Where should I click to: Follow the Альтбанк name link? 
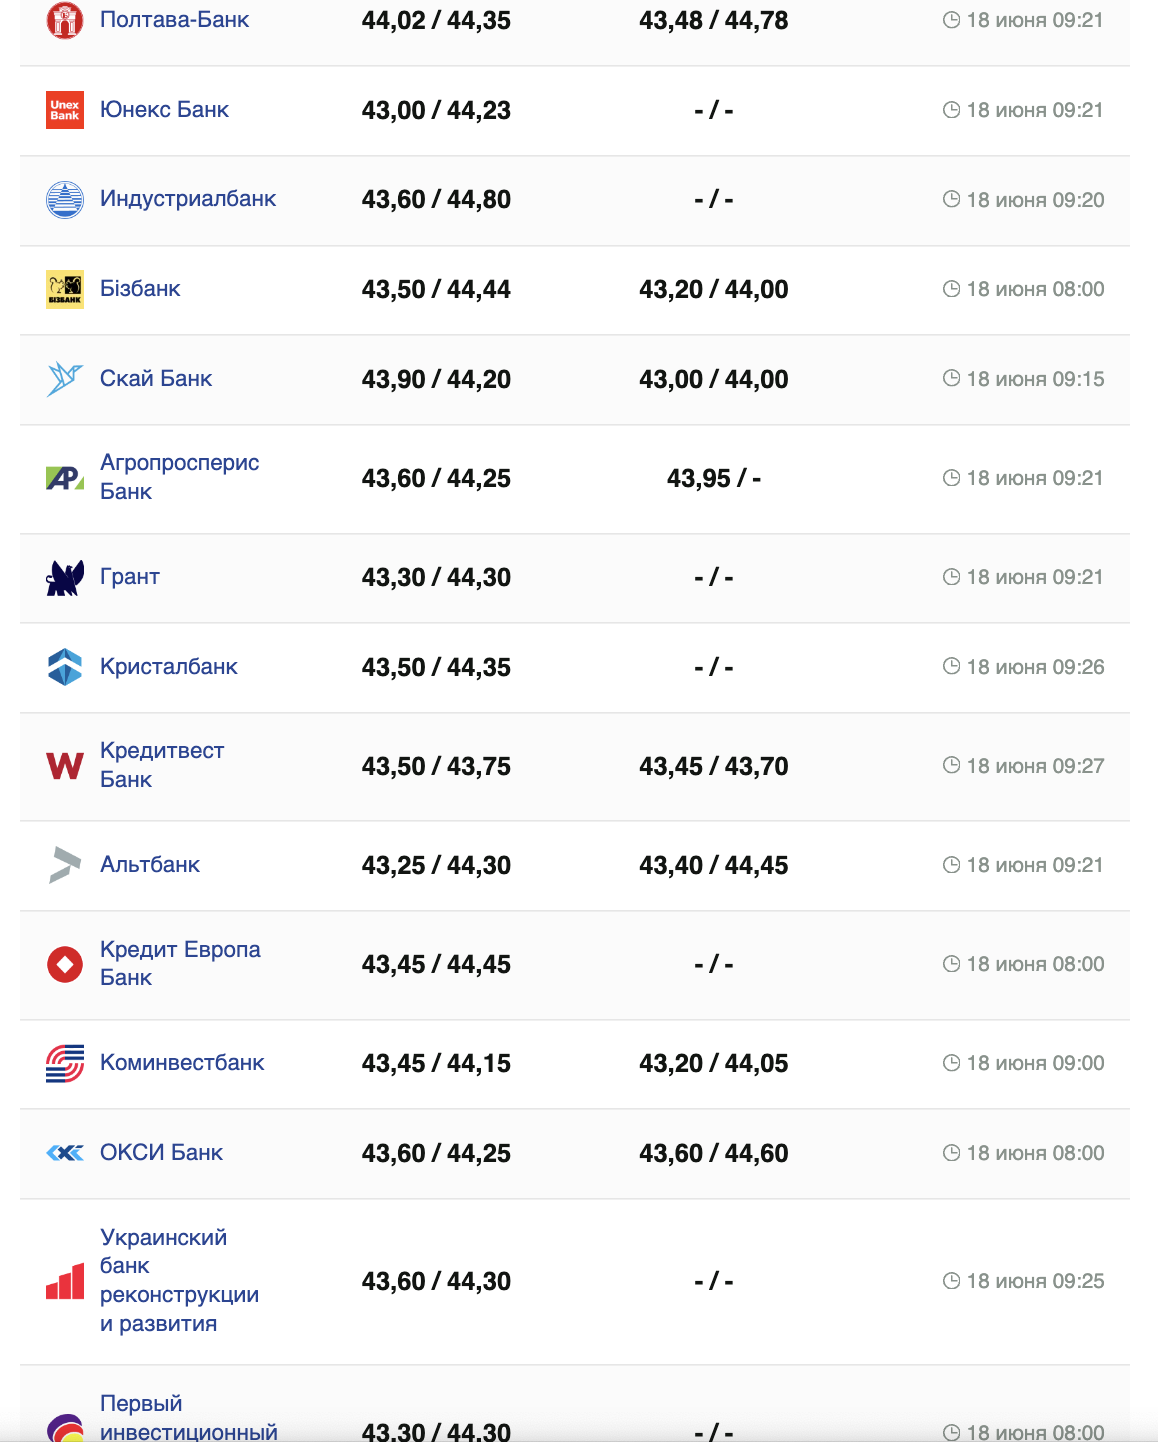pos(150,865)
